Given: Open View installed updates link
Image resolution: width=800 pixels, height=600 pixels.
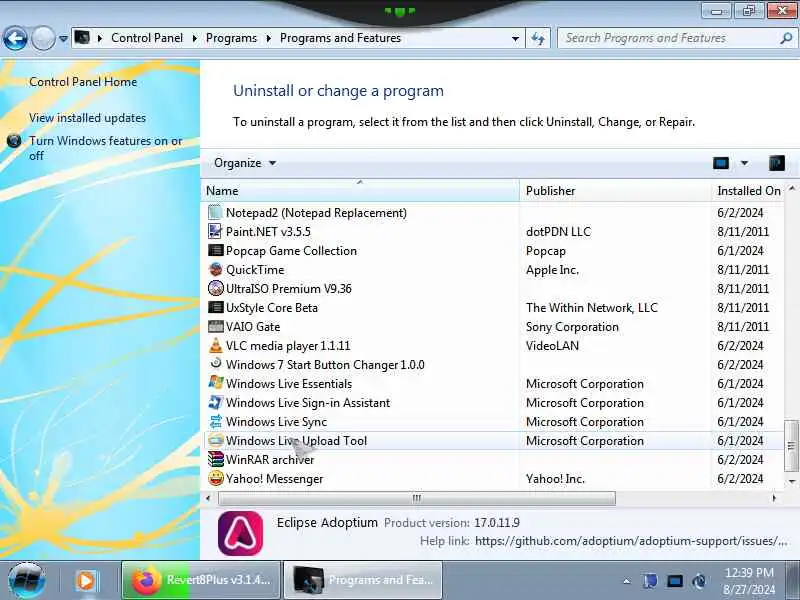Looking at the screenshot, I should [87, 118].
